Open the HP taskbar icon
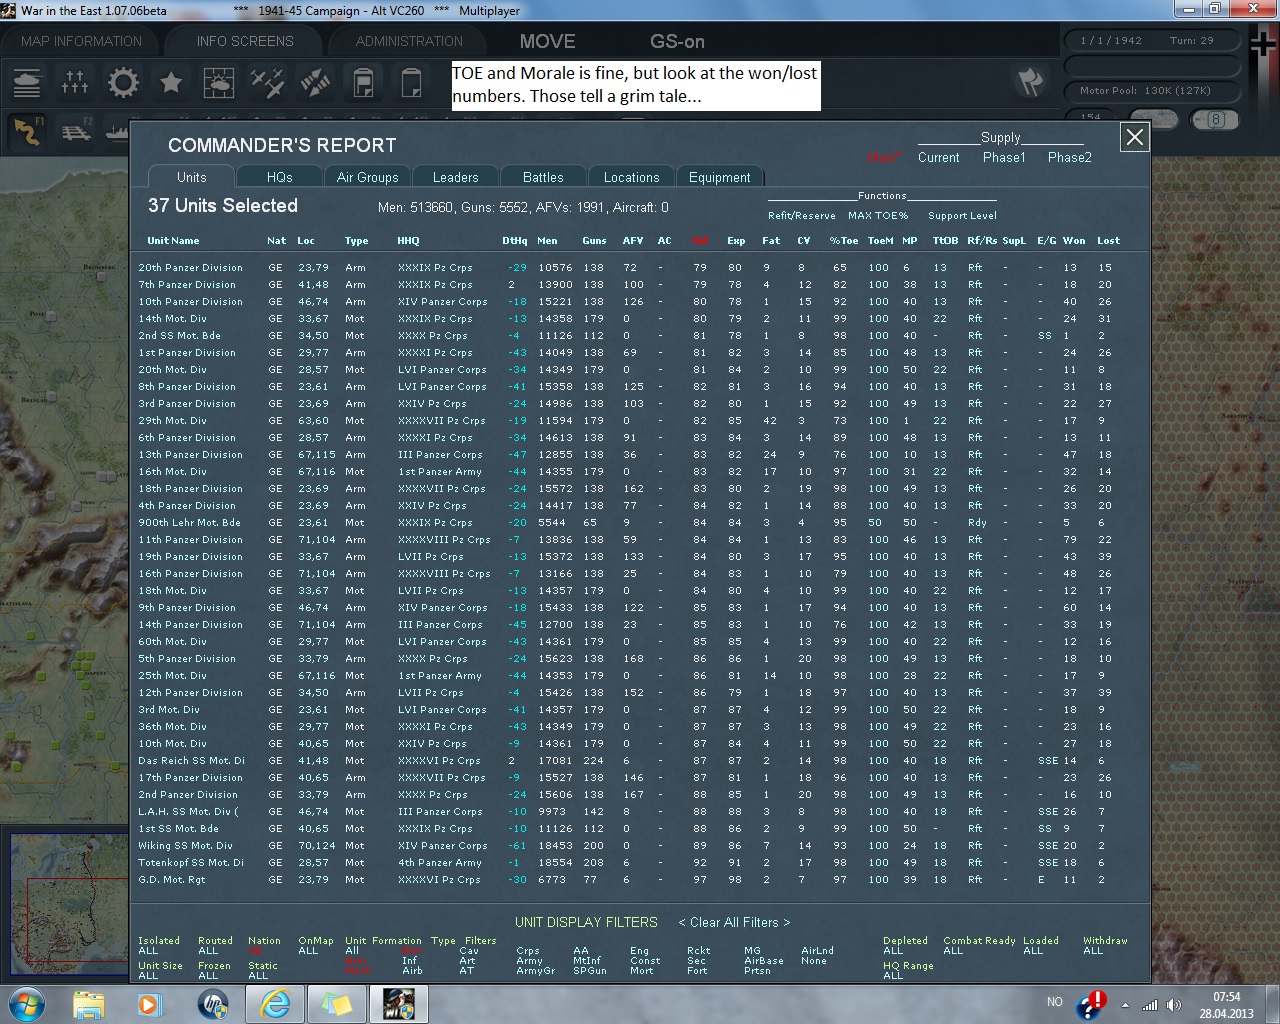 [x=213, y=1004]
